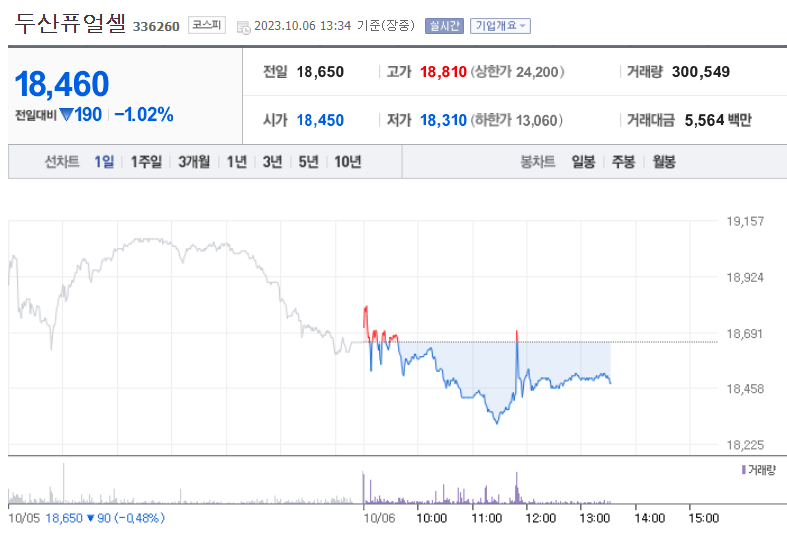
Task: Click the 코스피 market label
Action: [x=207, y=25]
